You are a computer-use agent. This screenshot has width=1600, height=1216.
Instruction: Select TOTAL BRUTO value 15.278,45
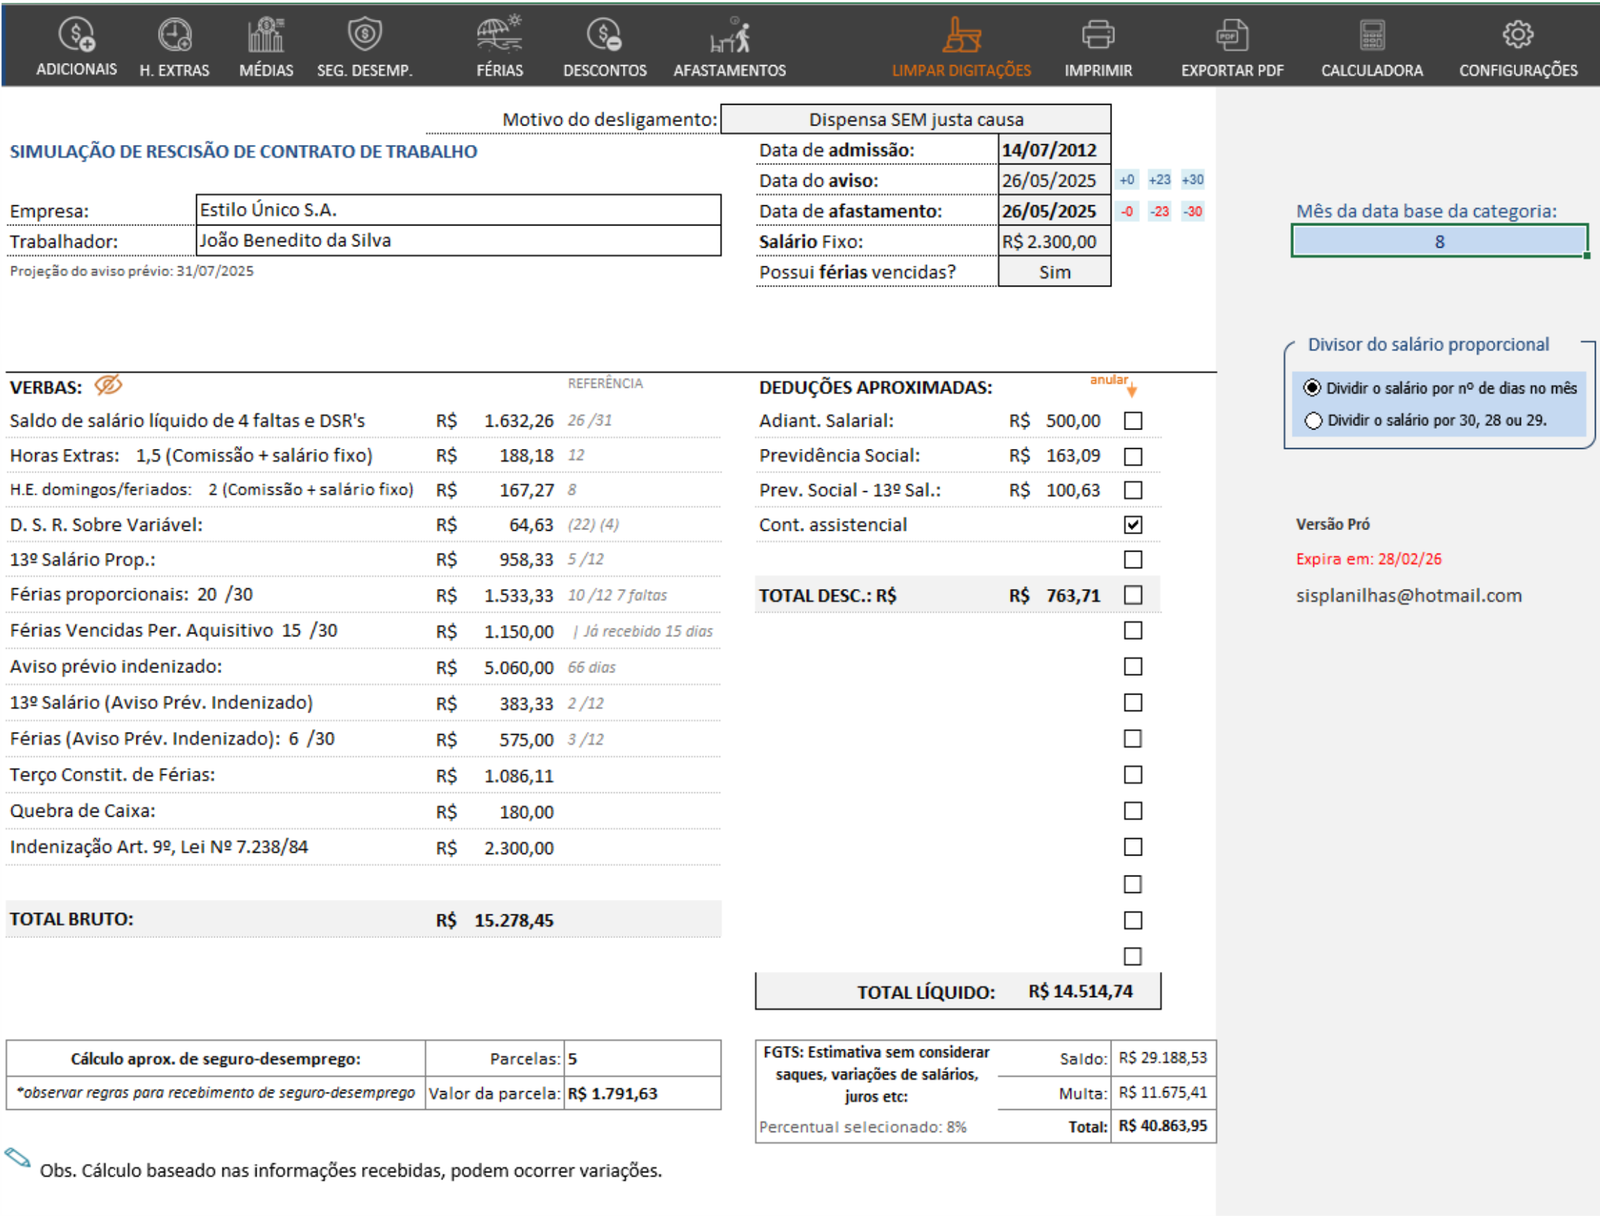514,920
